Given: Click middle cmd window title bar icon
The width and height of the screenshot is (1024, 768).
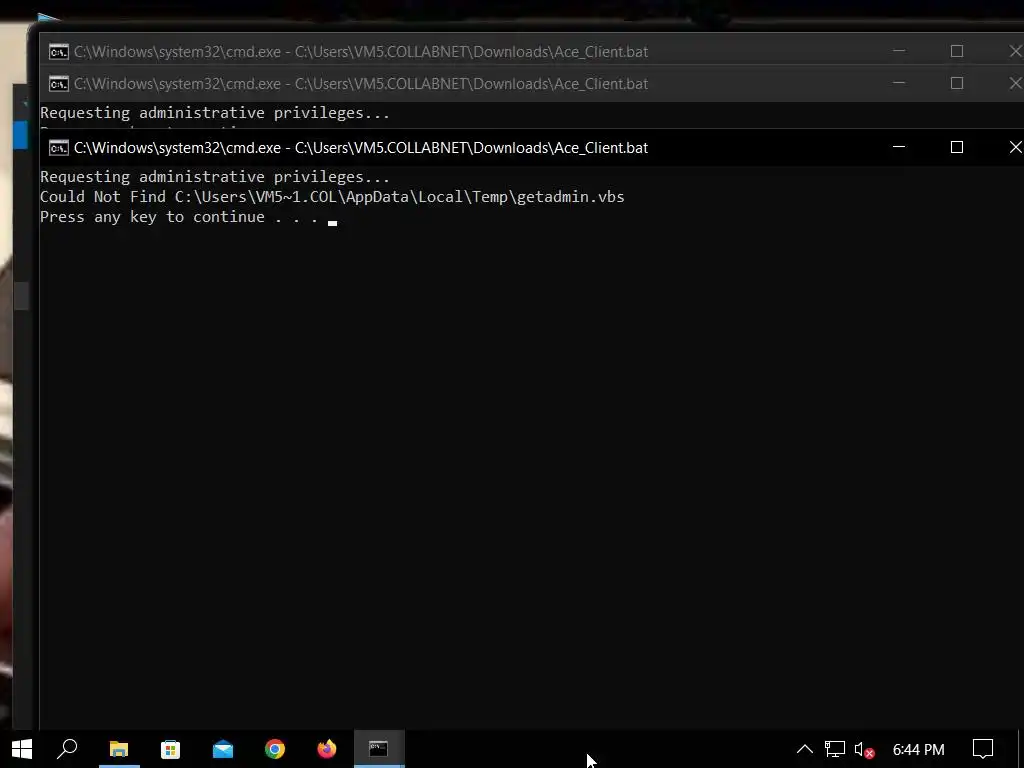Looking at the screenshot, I should click(59, 84).
